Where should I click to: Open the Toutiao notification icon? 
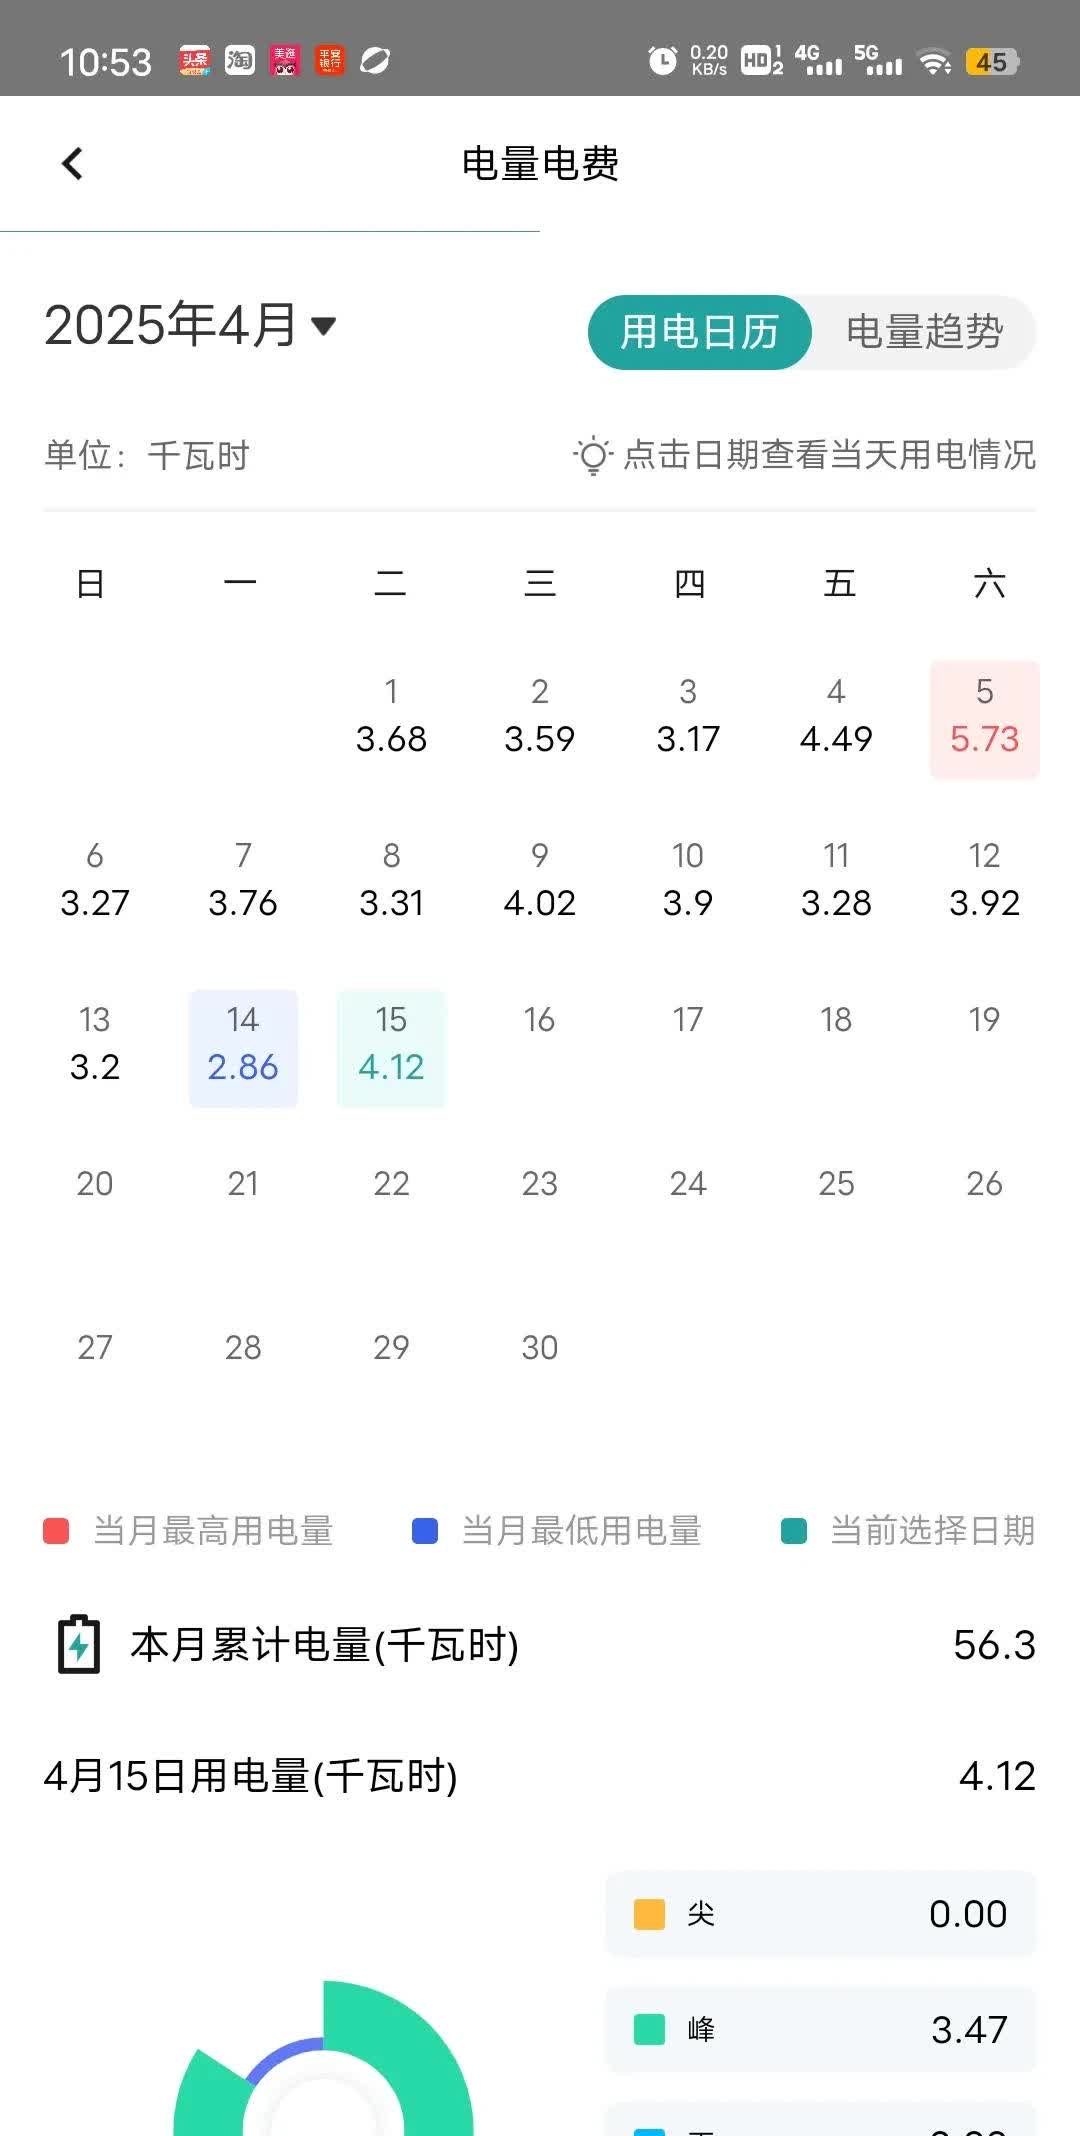pos(195,61)
